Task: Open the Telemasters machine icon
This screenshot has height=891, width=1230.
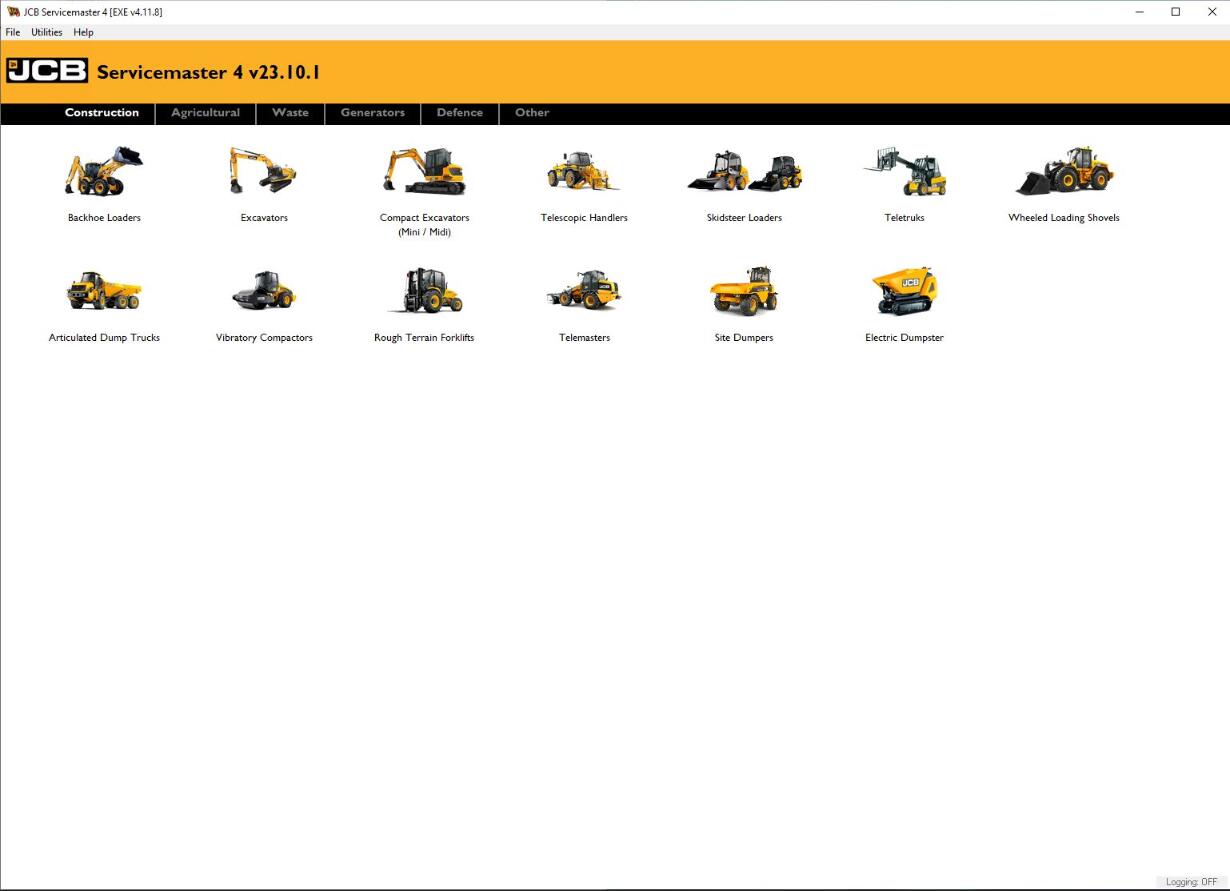Action: click(x=584, y=291)
